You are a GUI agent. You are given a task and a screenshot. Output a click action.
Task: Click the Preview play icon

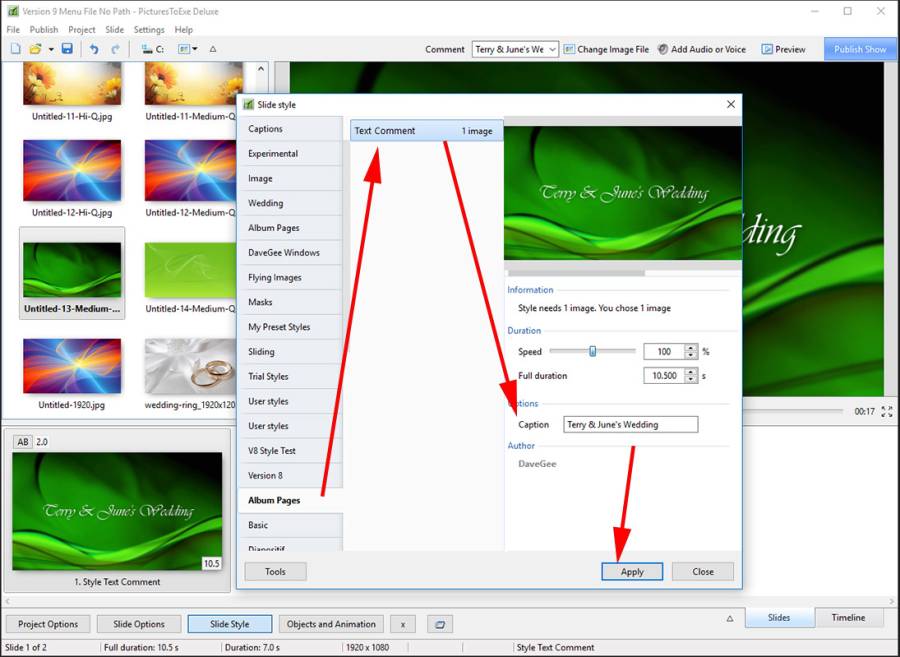pos(767,49)
